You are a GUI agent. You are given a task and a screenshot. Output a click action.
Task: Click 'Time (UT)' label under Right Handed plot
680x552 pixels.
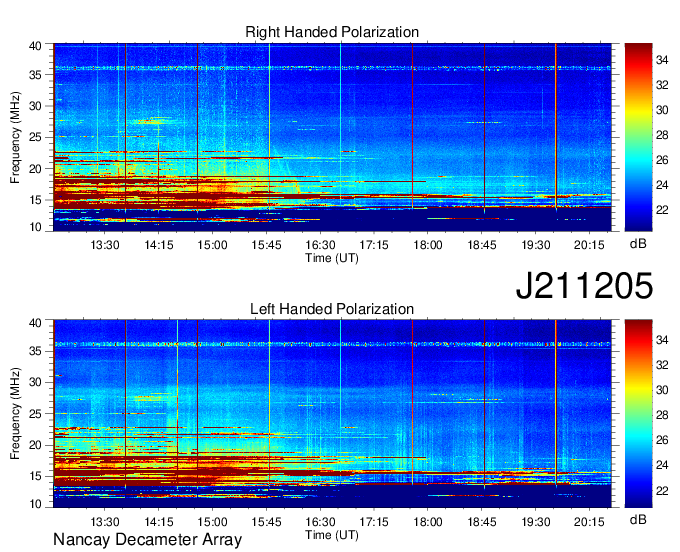332,258
